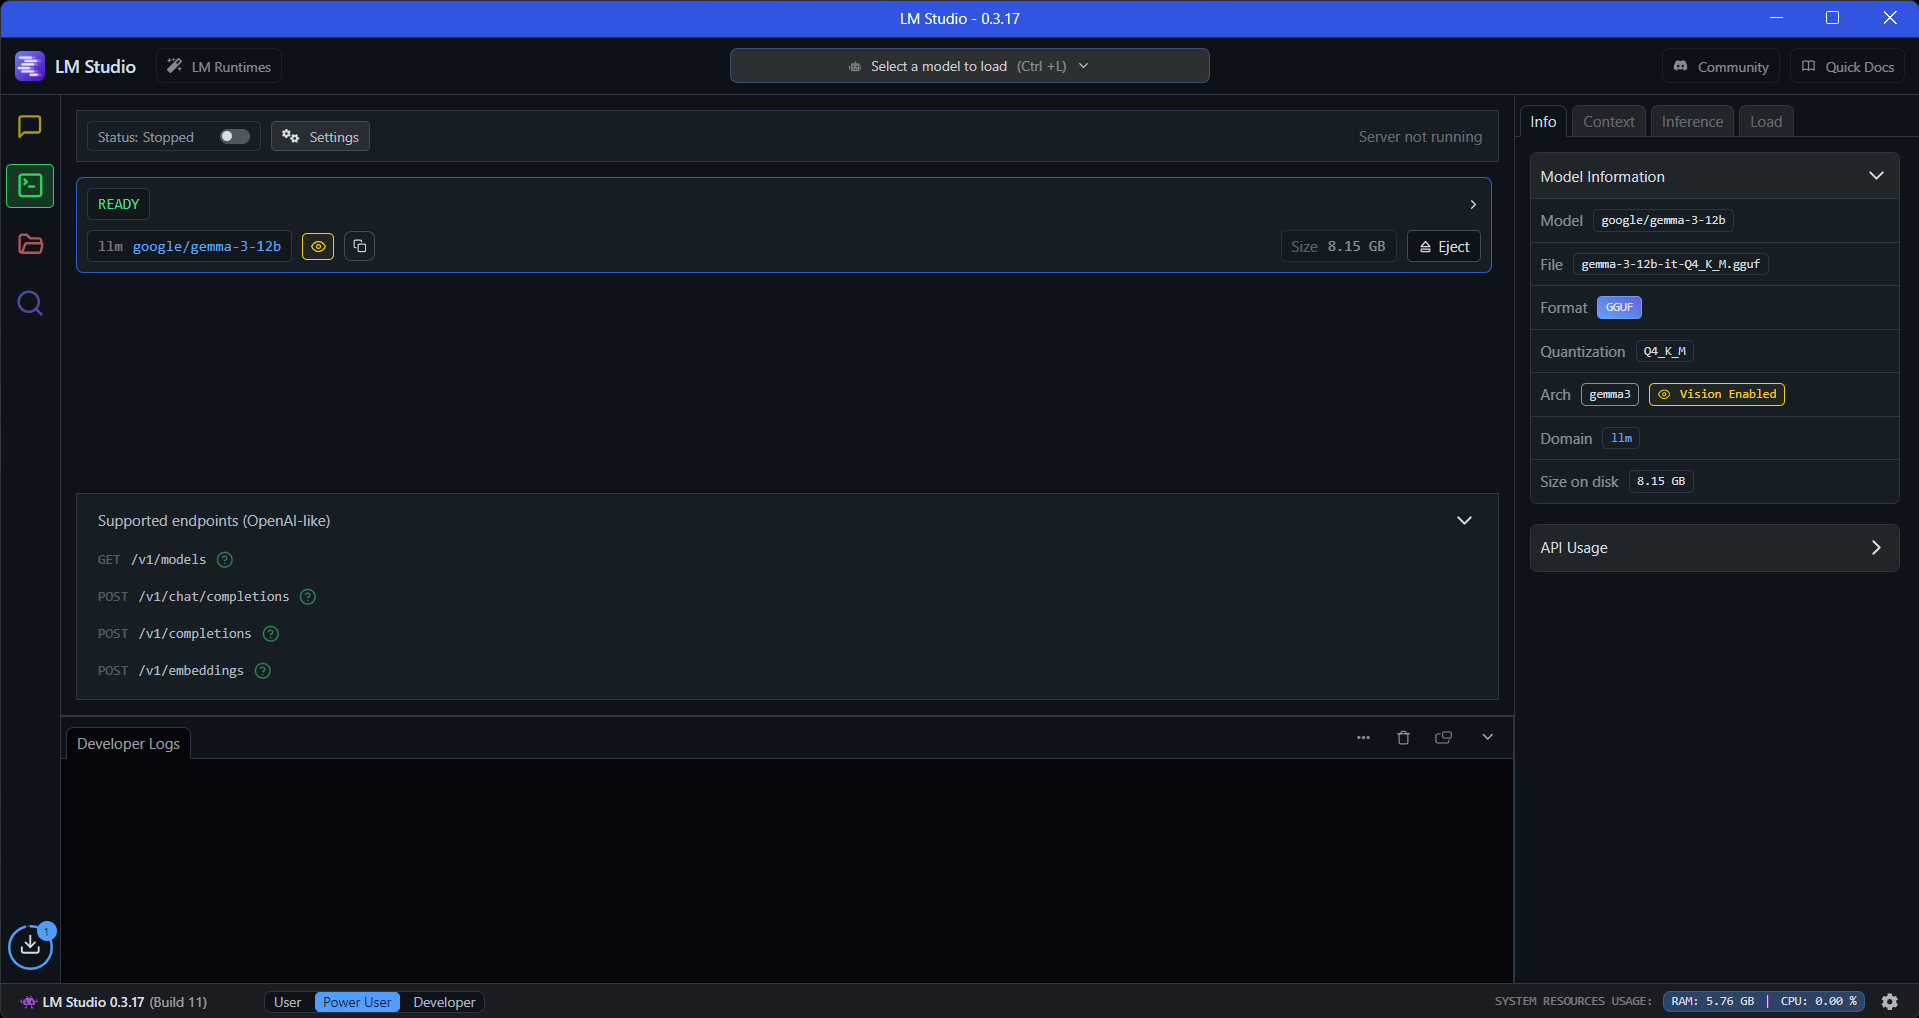Collapse the Supported endpoints section
Image resolution: width=1919 pixels, height=1018 pixels.
tap(1464, 520)
